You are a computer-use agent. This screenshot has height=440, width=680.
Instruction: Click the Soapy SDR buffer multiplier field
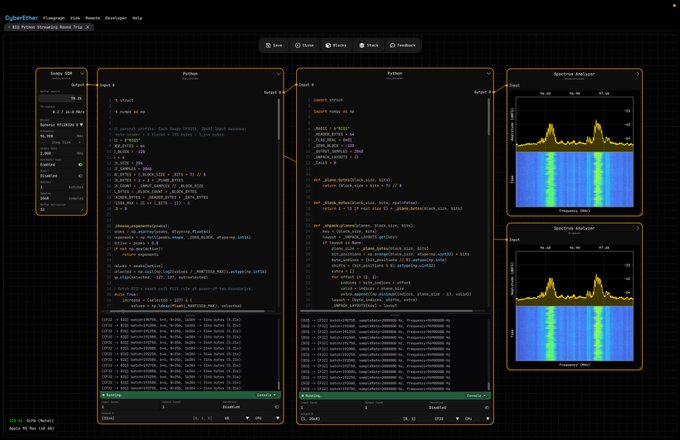(x=61, y=209)
